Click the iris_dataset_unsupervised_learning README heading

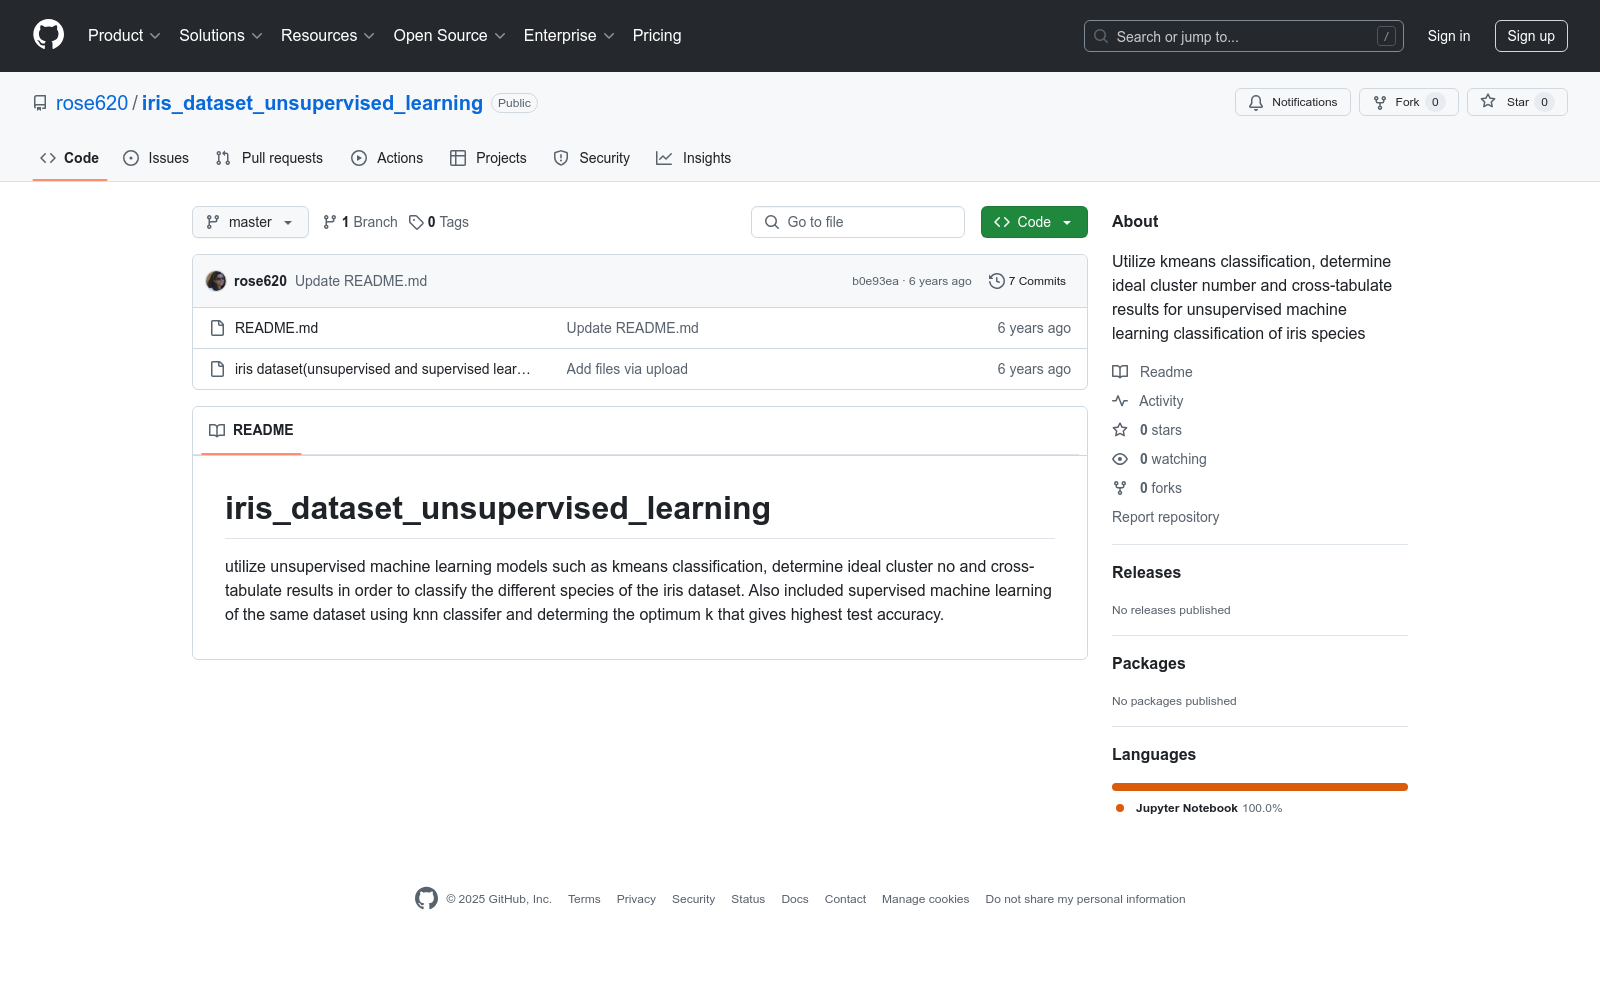(498, 508)
